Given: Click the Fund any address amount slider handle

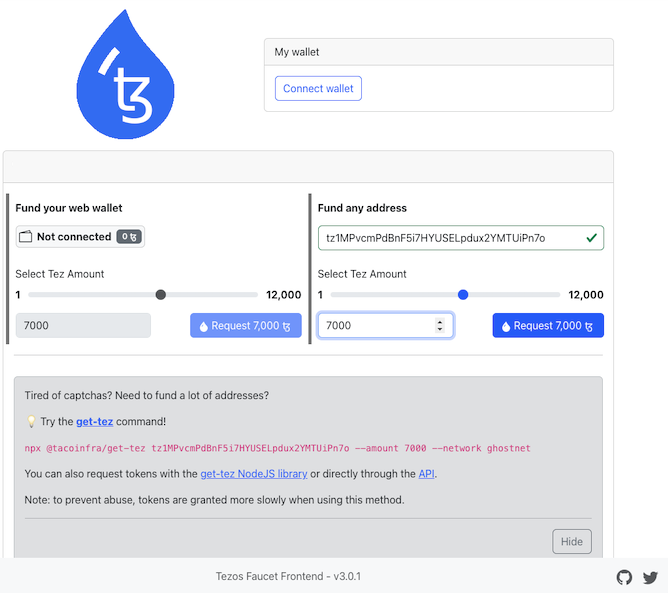Looking at the screenshot, I should click(x=463, y=294).
